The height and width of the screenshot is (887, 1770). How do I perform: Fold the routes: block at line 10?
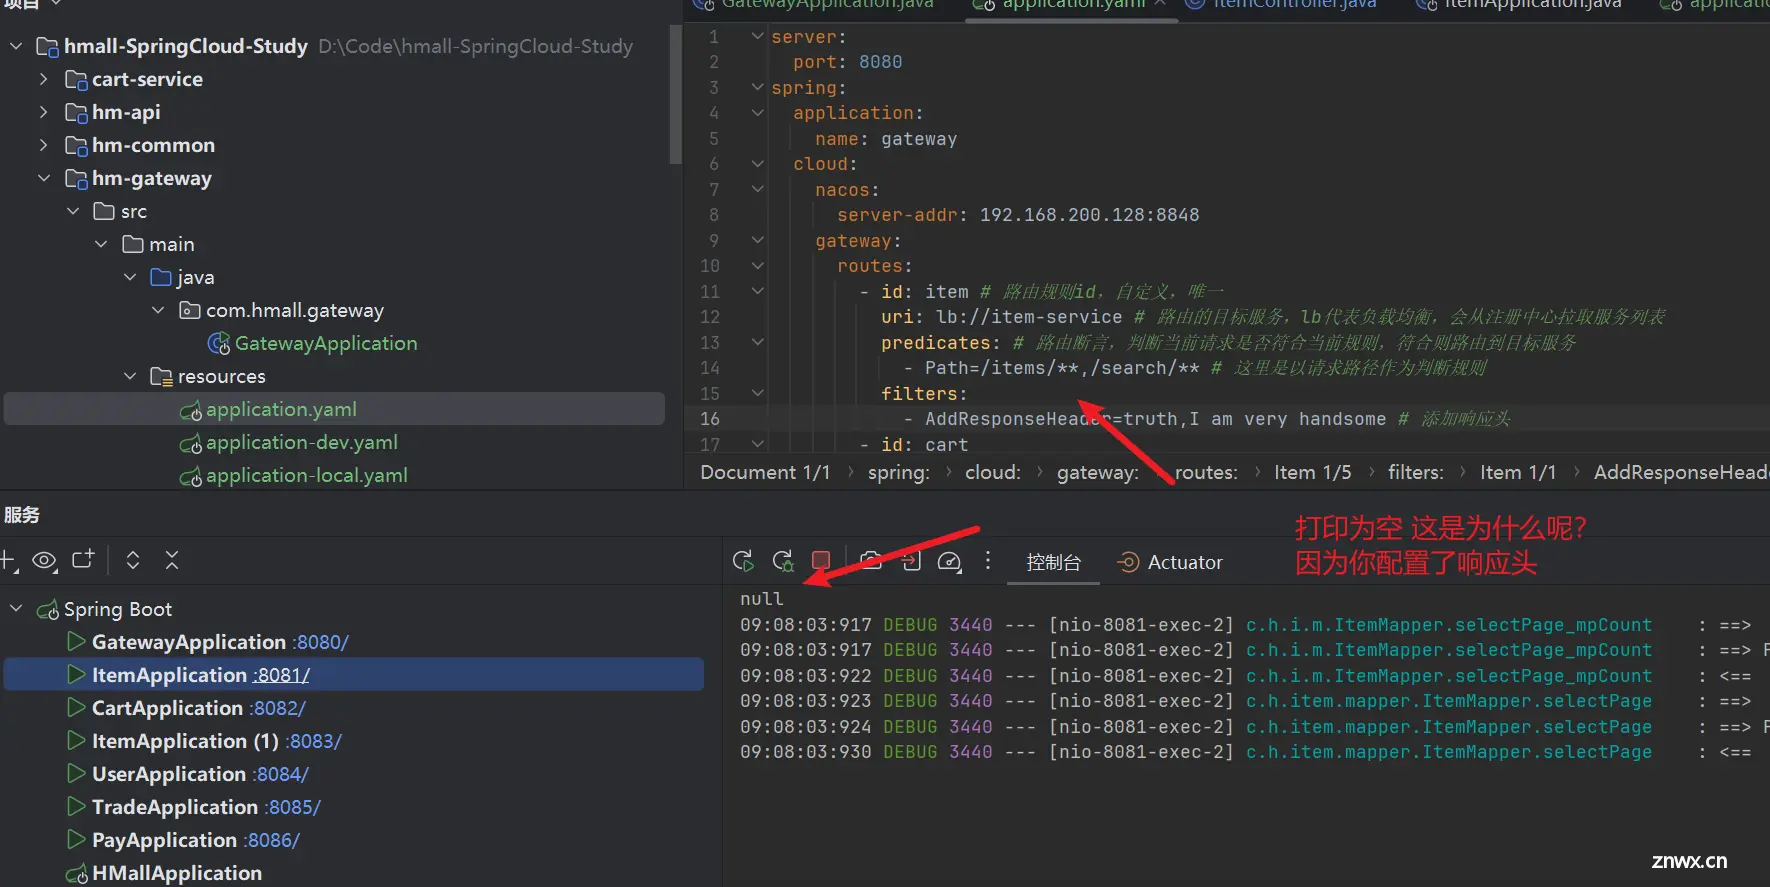(x=757, y=265)
